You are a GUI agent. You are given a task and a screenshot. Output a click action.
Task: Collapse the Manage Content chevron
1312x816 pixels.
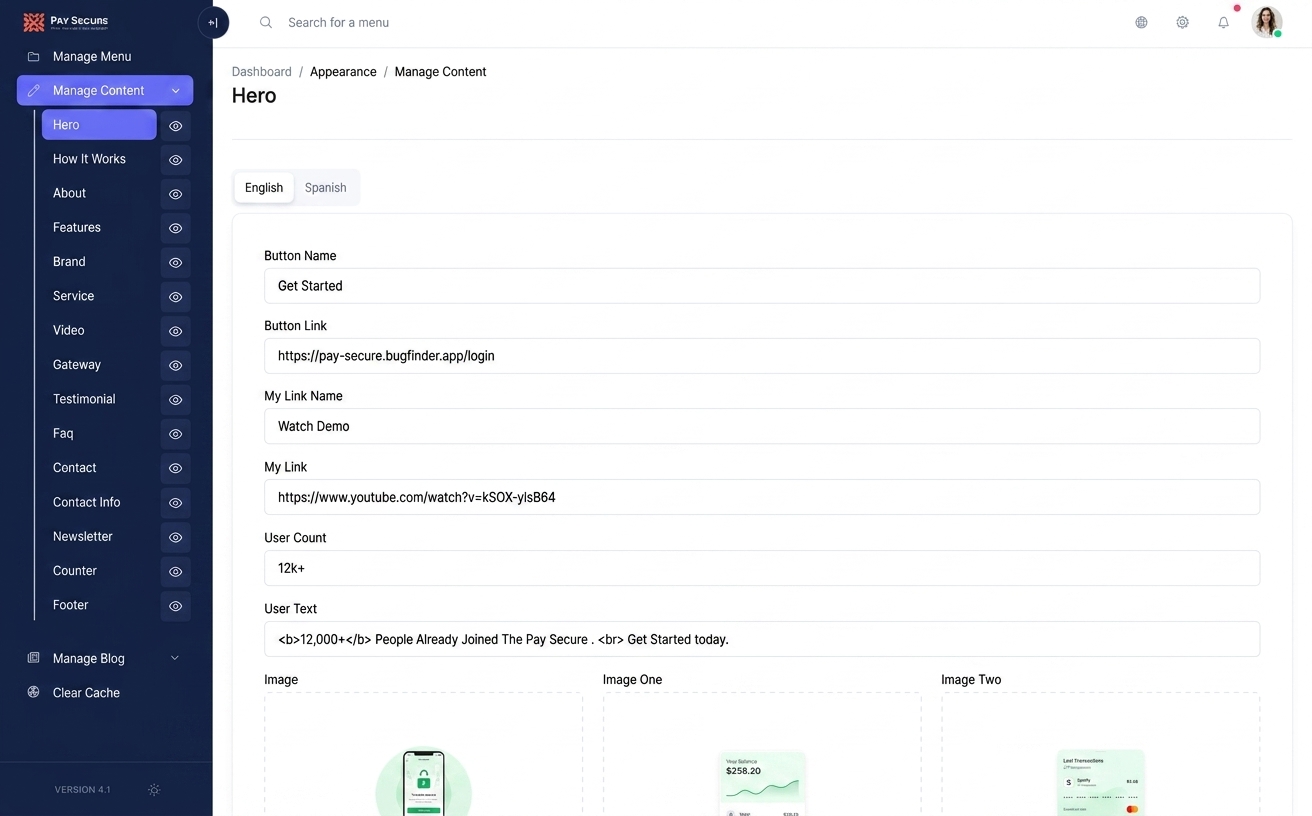tap(175, 91)
